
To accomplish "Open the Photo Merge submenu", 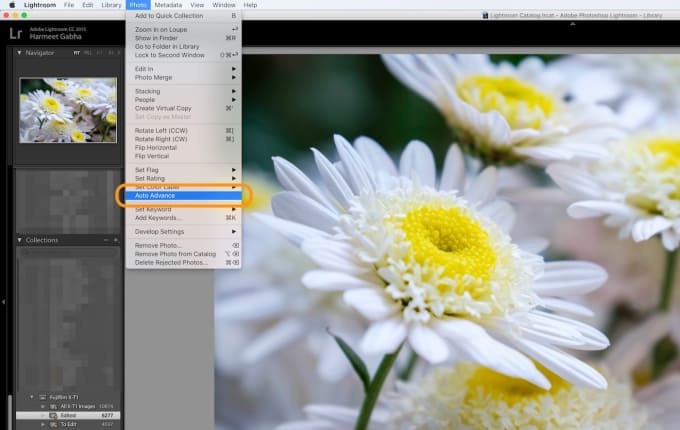I will click(x=183, y=77).
